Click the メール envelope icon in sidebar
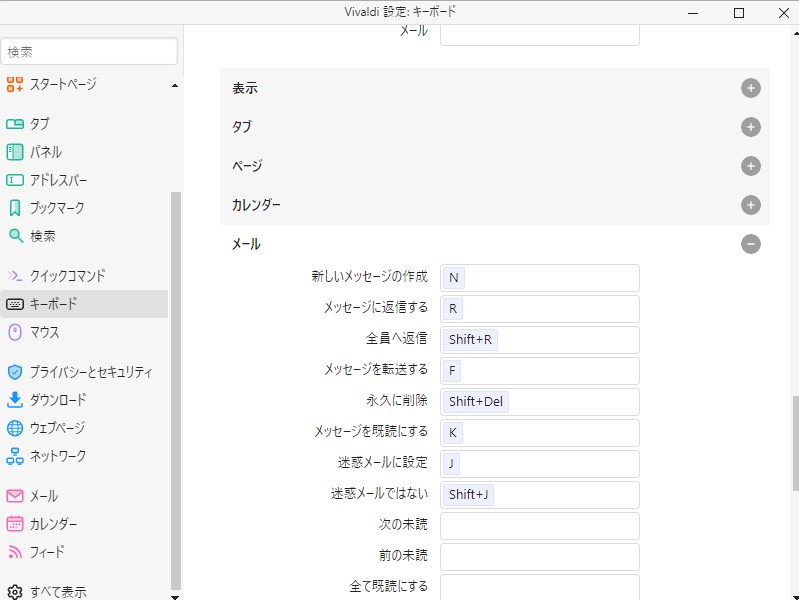 (15, 496)
